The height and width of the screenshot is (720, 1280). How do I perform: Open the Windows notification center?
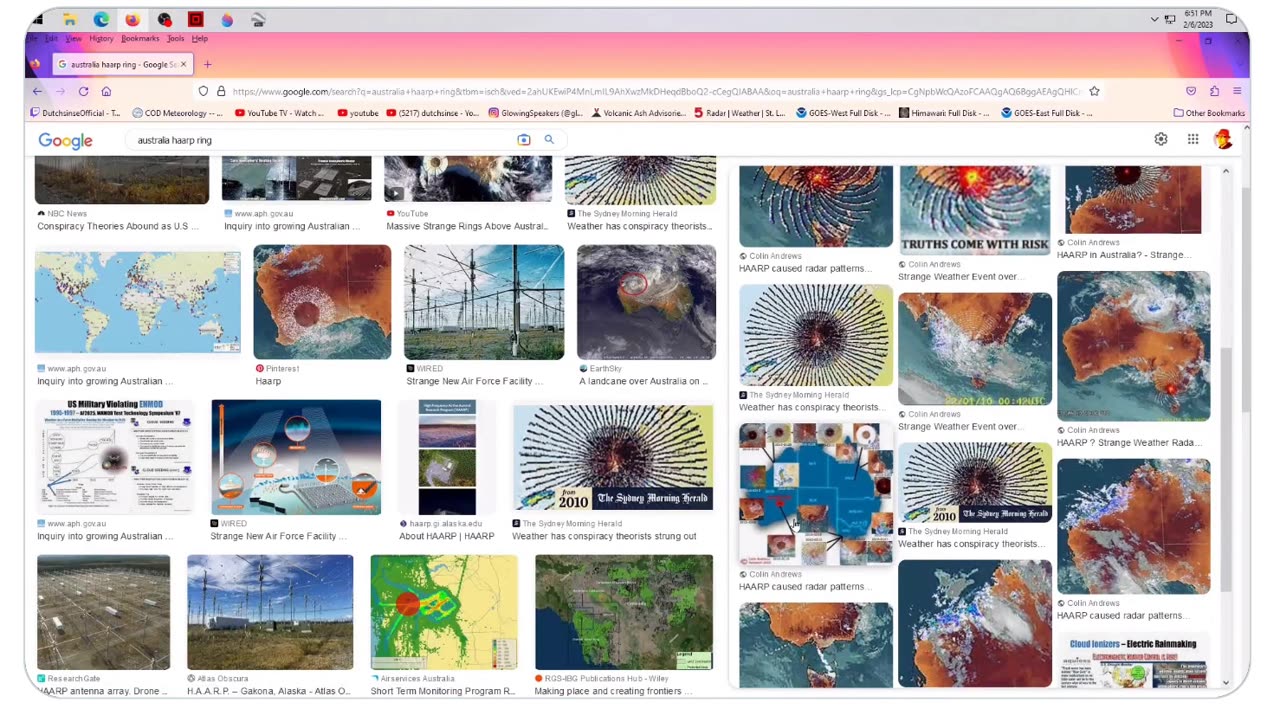[1231, 19]
